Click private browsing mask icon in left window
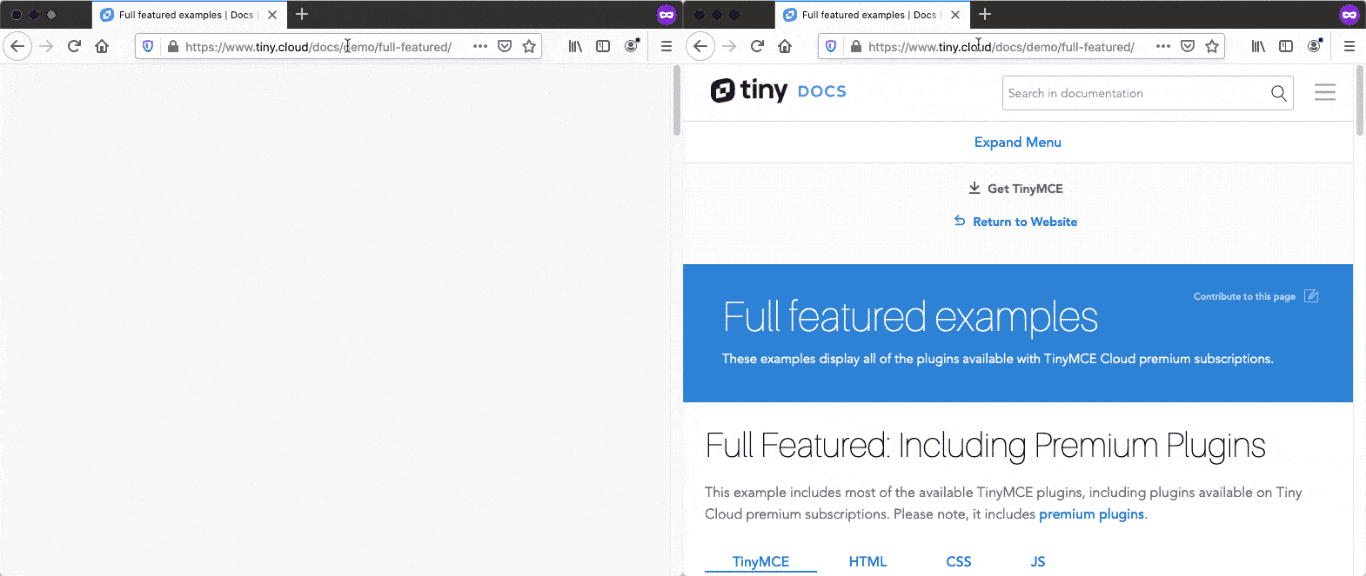The height and width of the screenshot is (576, 1366). (667, 15)
